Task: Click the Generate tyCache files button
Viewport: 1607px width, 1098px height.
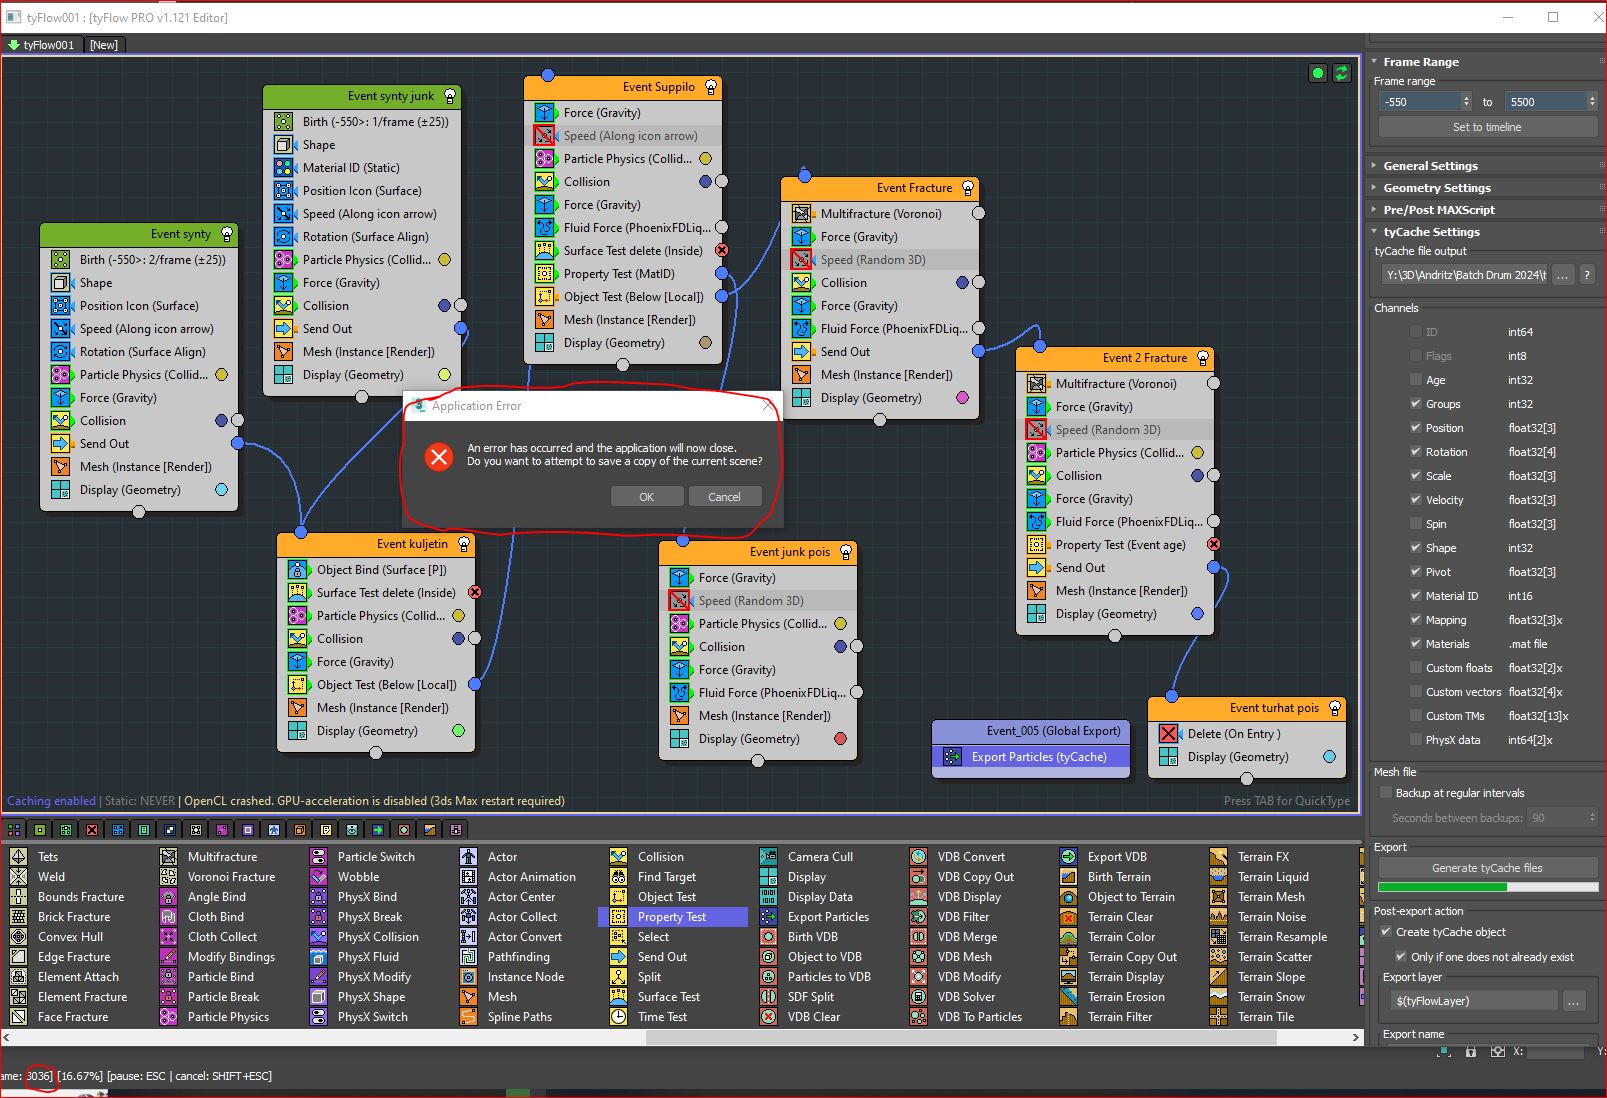Action: [x=1486, y=868]
